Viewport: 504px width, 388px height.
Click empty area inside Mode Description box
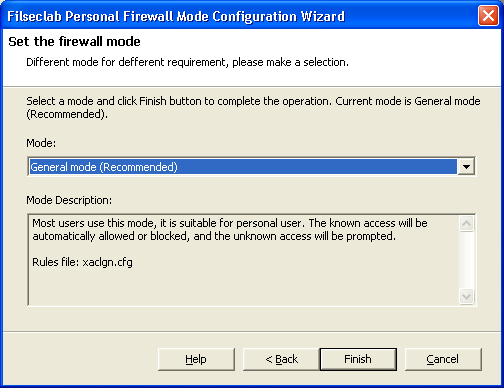coord(243,285)
